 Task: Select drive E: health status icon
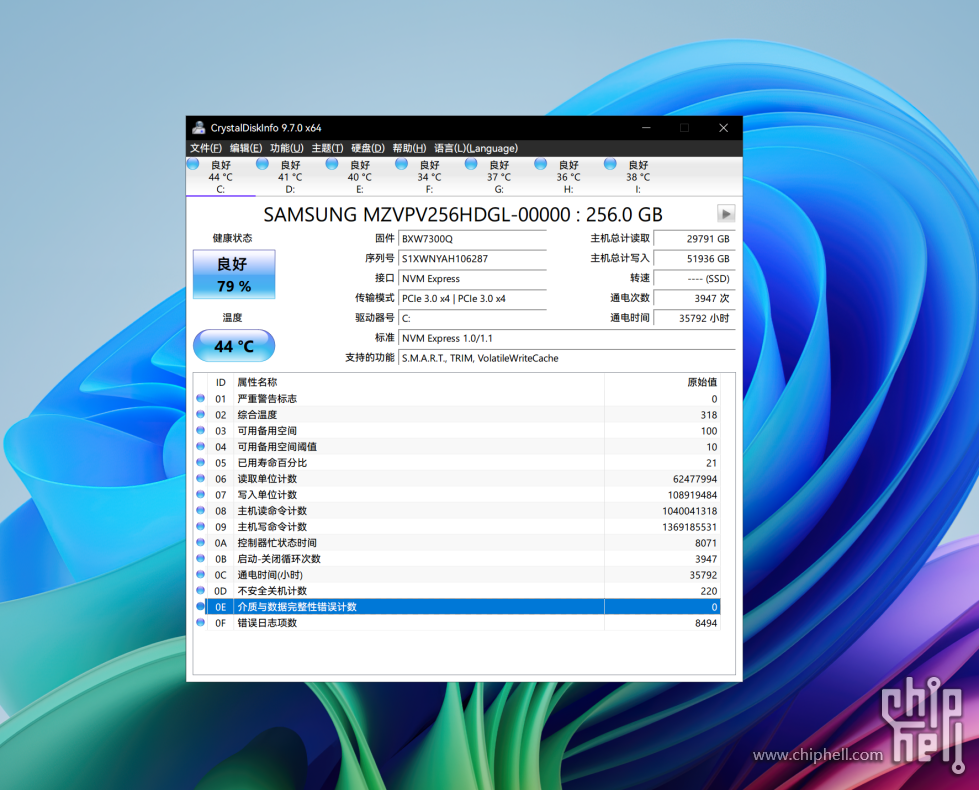point(332,164)
